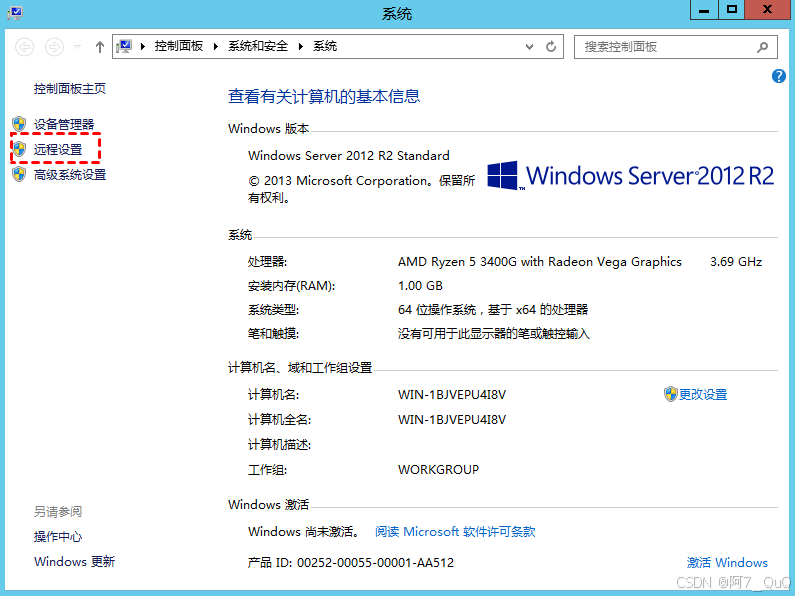Expand the arrow before 控制面板 breadcrumb

[x=143, y=47]
